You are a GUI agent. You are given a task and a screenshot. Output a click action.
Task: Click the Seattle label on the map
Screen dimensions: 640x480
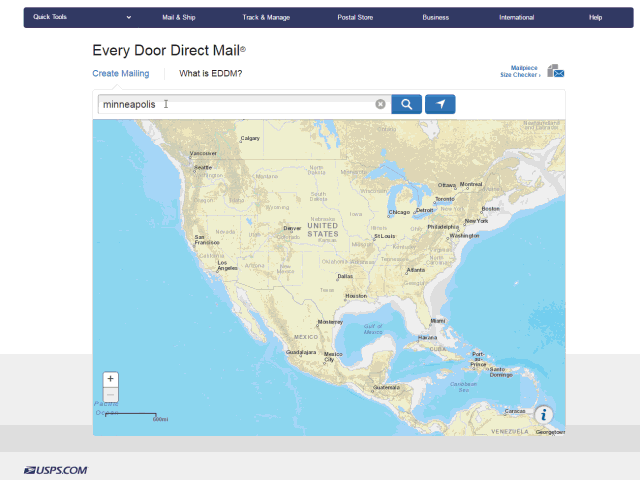tap(203, 167)
